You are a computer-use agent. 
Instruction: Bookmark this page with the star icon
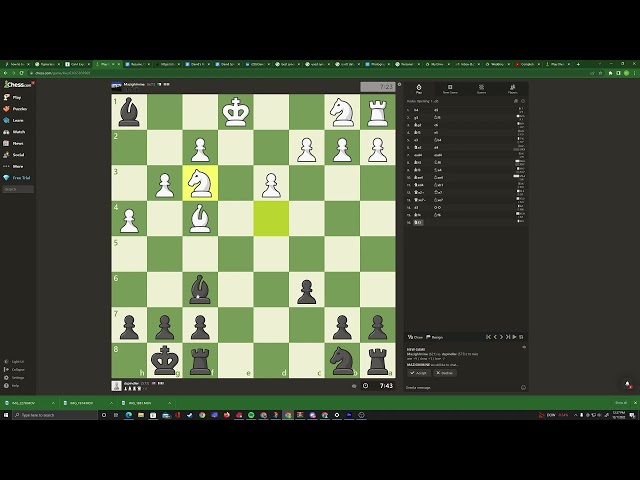click(x=600, y=73)
